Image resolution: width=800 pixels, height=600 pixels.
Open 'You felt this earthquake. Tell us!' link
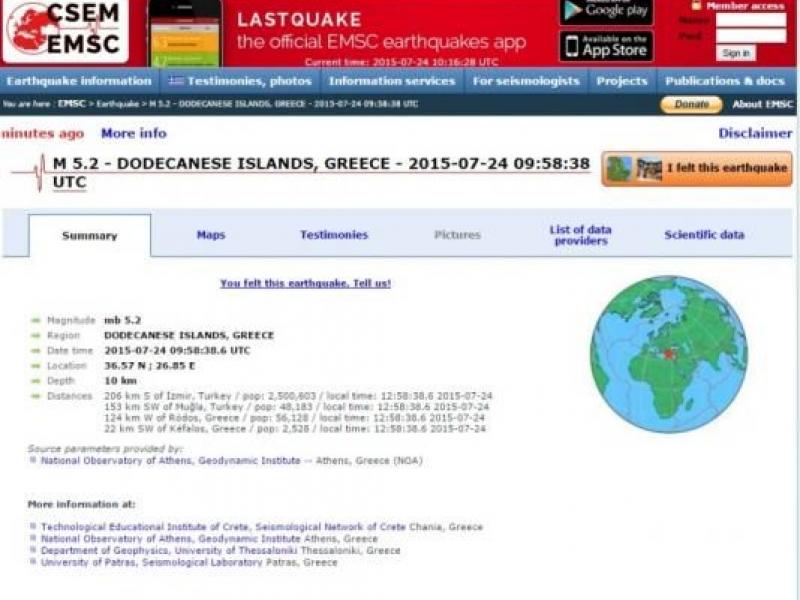305,284
